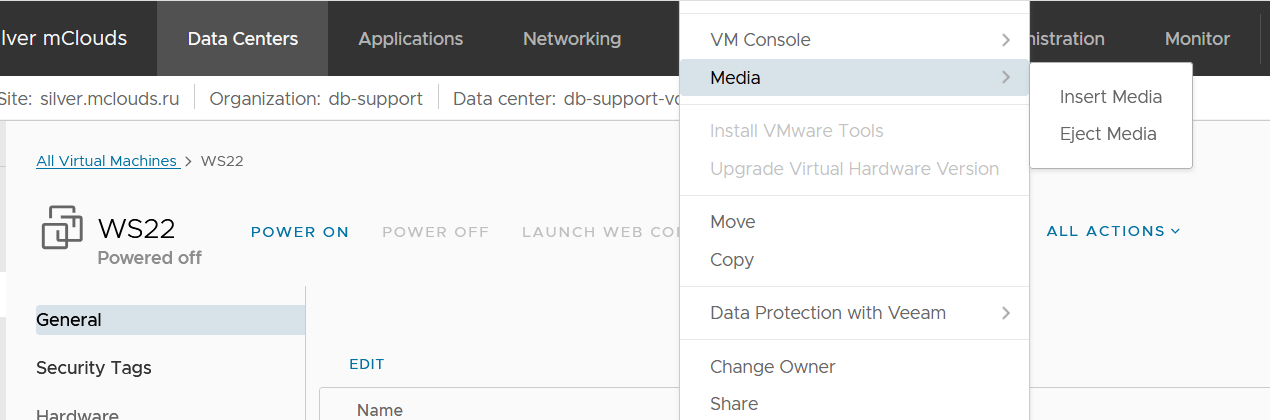Follow the All Virtual Machines breadcrumb link
Image resolution: width=1270 pixels, height=420 pixels.
[107, 161]
